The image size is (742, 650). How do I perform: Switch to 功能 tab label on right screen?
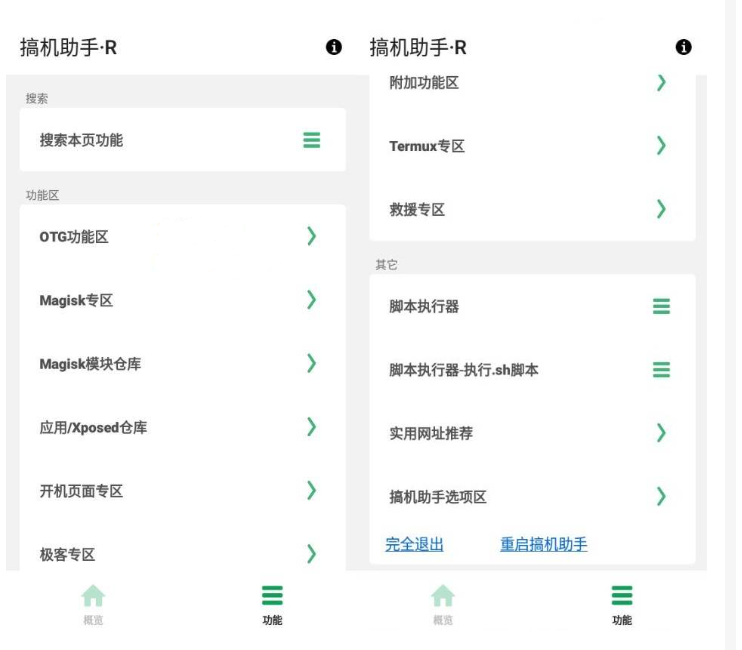click(x=622, y=620)
